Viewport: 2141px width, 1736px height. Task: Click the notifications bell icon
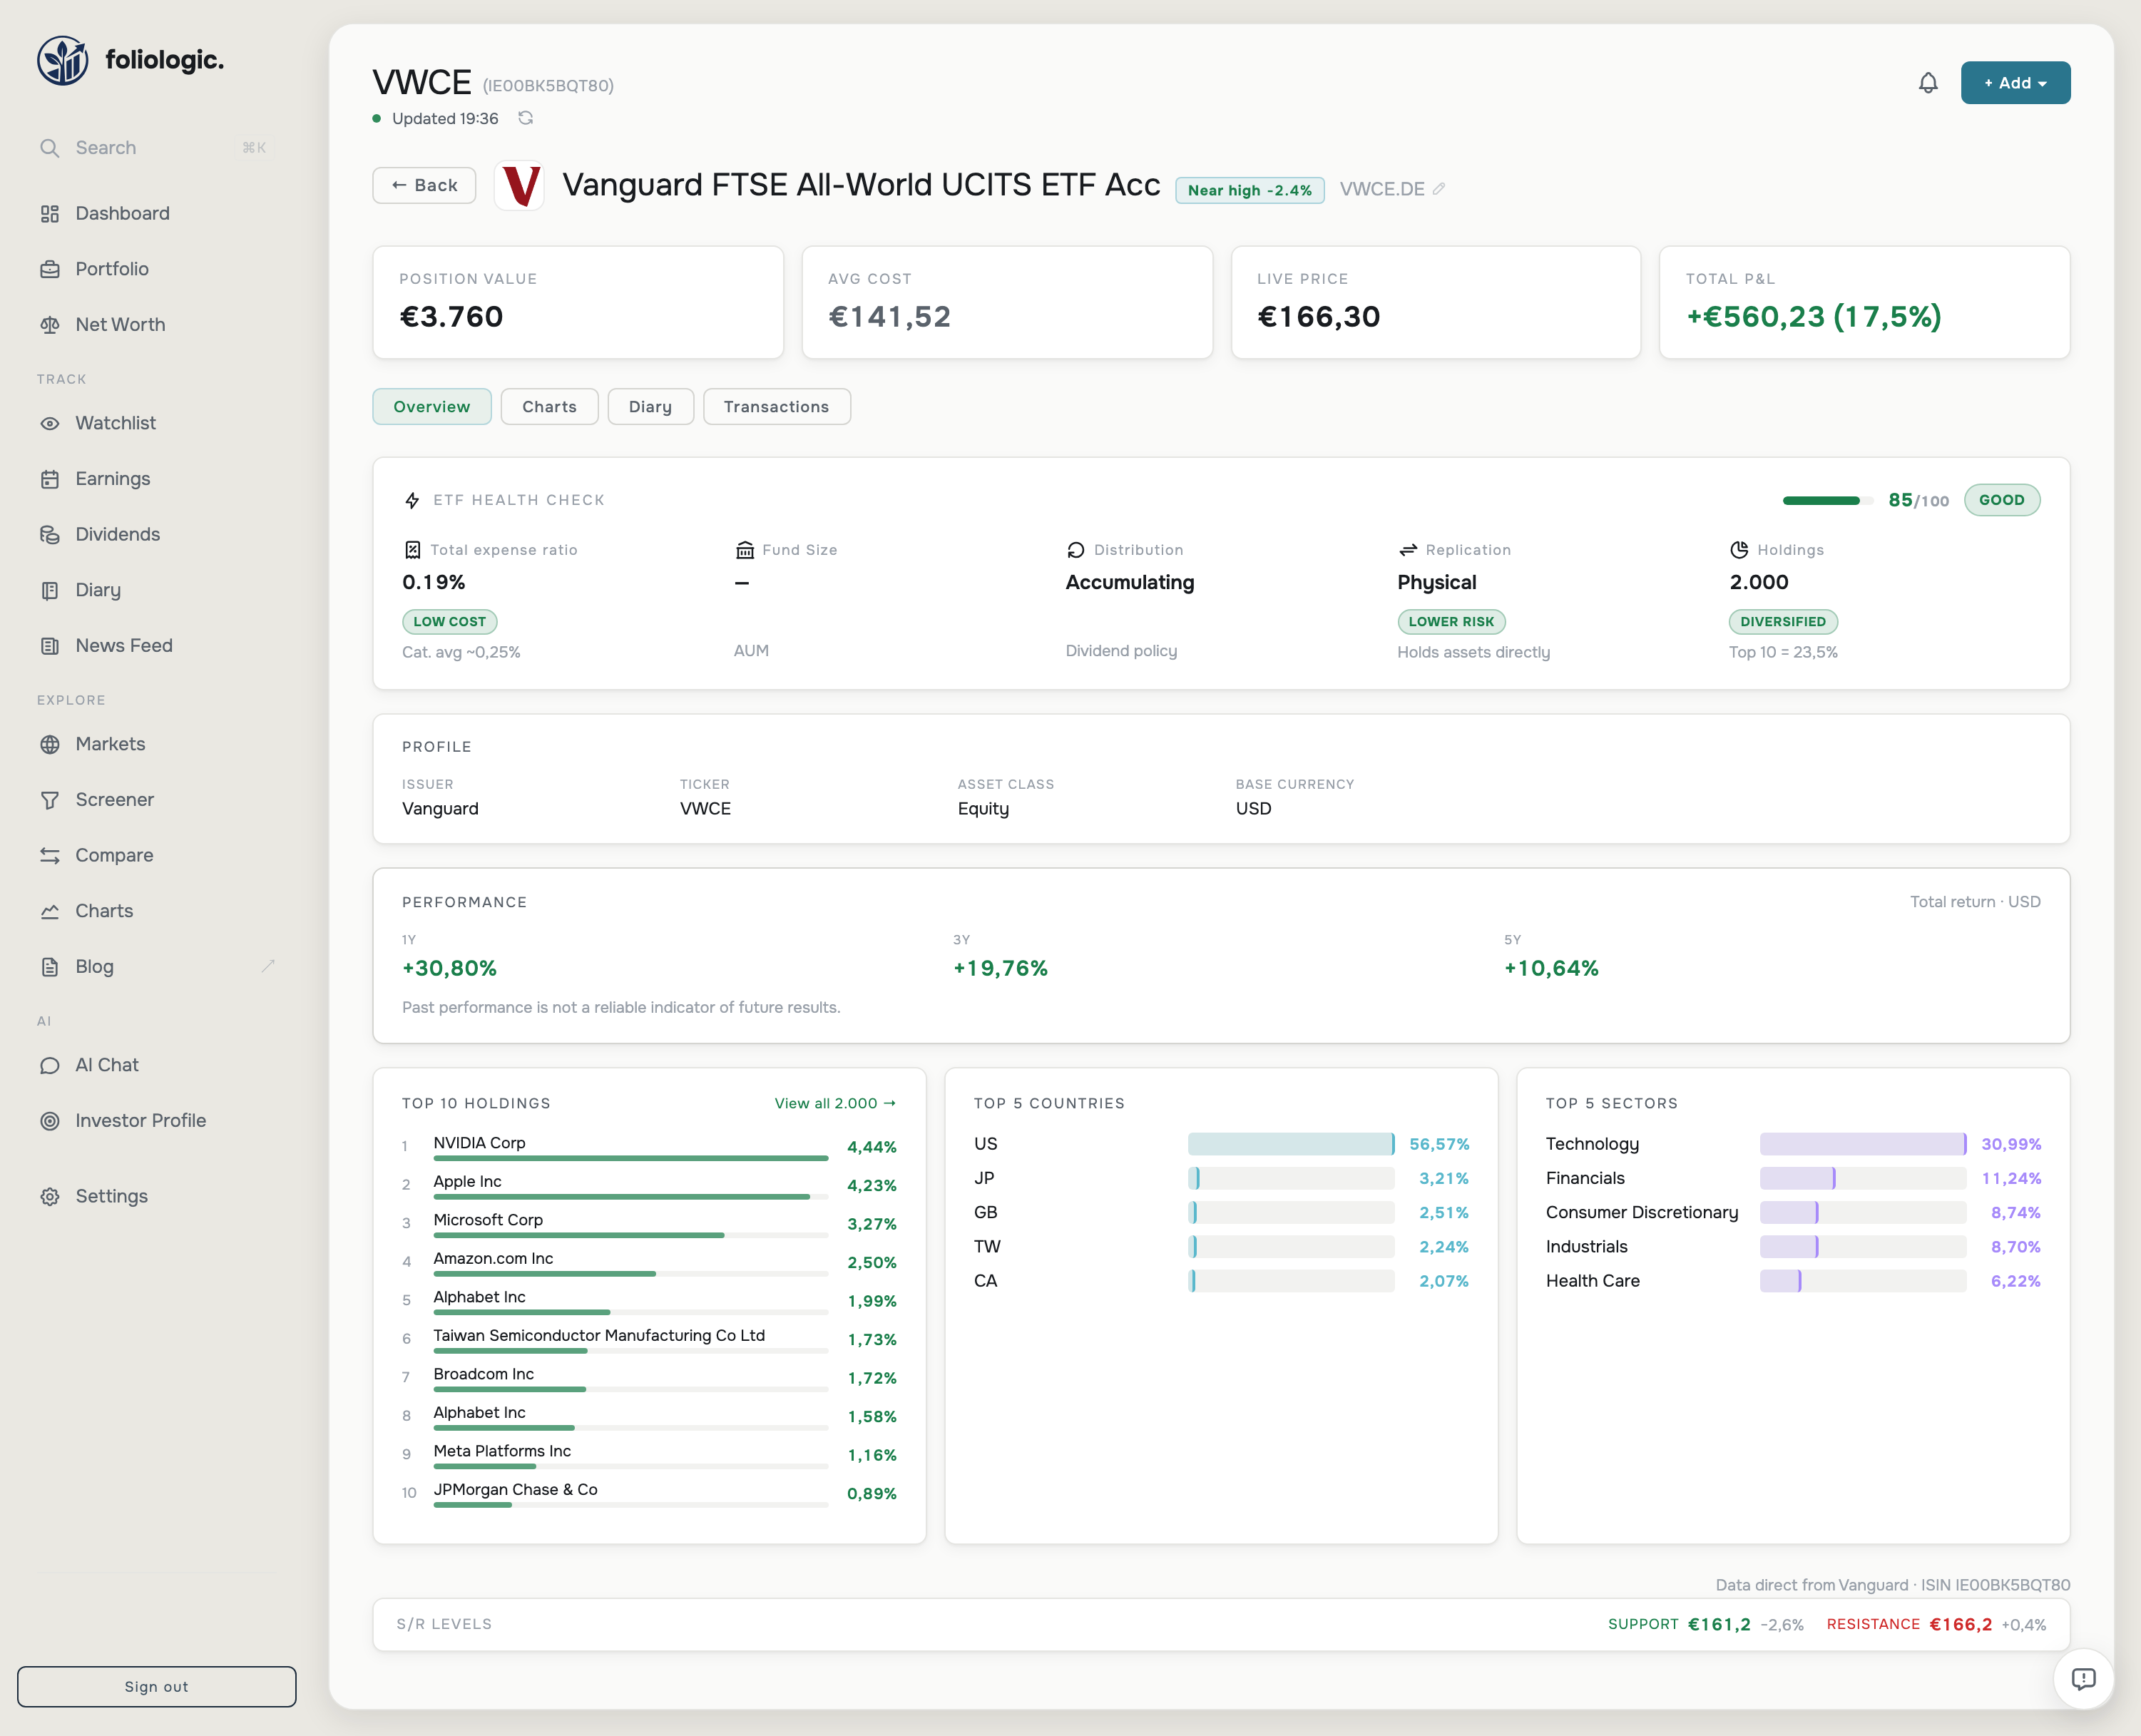pos(1928,83)
